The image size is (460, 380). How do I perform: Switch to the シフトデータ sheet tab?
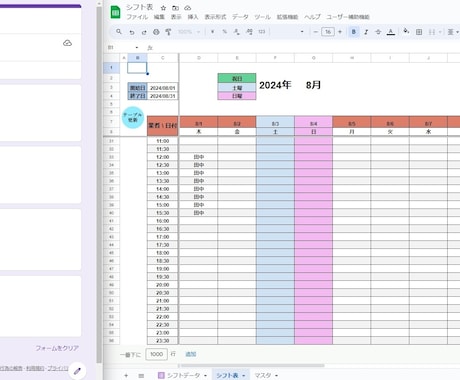click(183, 376)
